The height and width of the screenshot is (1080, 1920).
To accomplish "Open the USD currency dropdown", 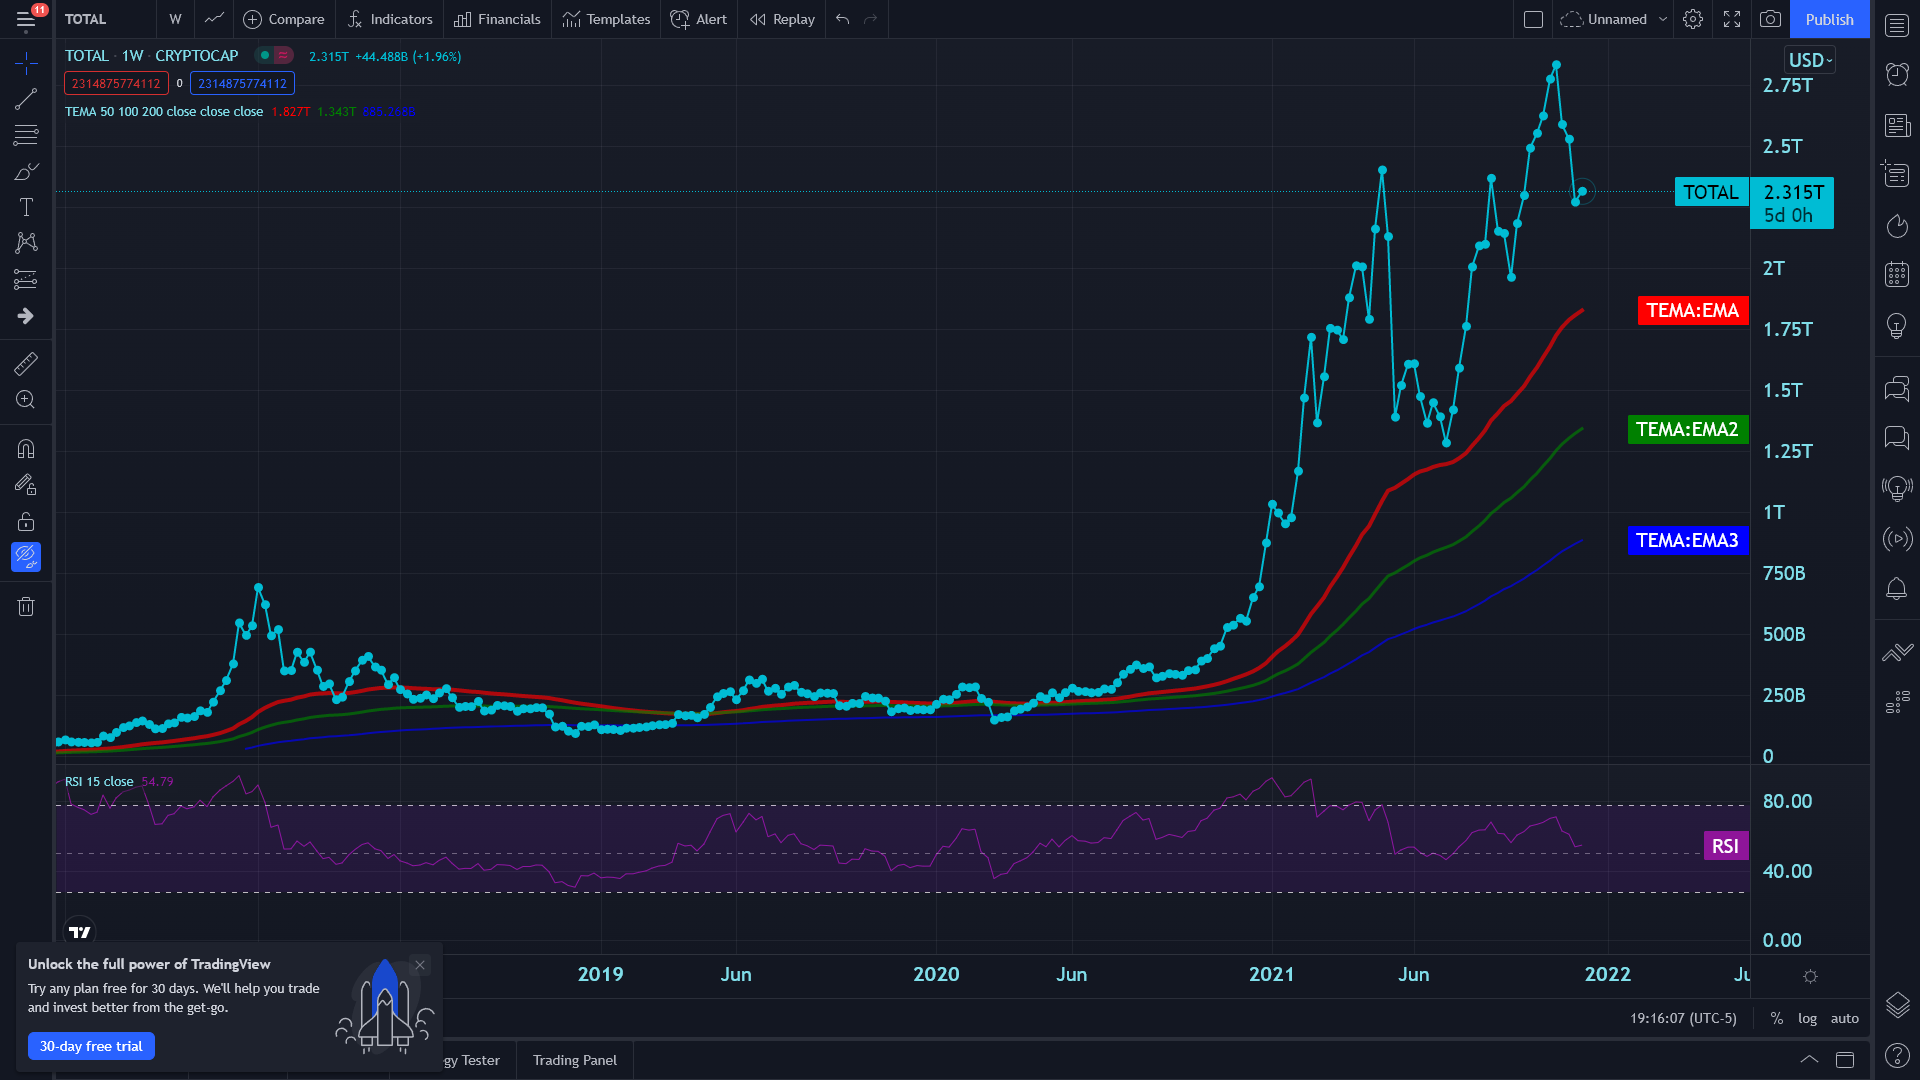I will (1810, 60).
